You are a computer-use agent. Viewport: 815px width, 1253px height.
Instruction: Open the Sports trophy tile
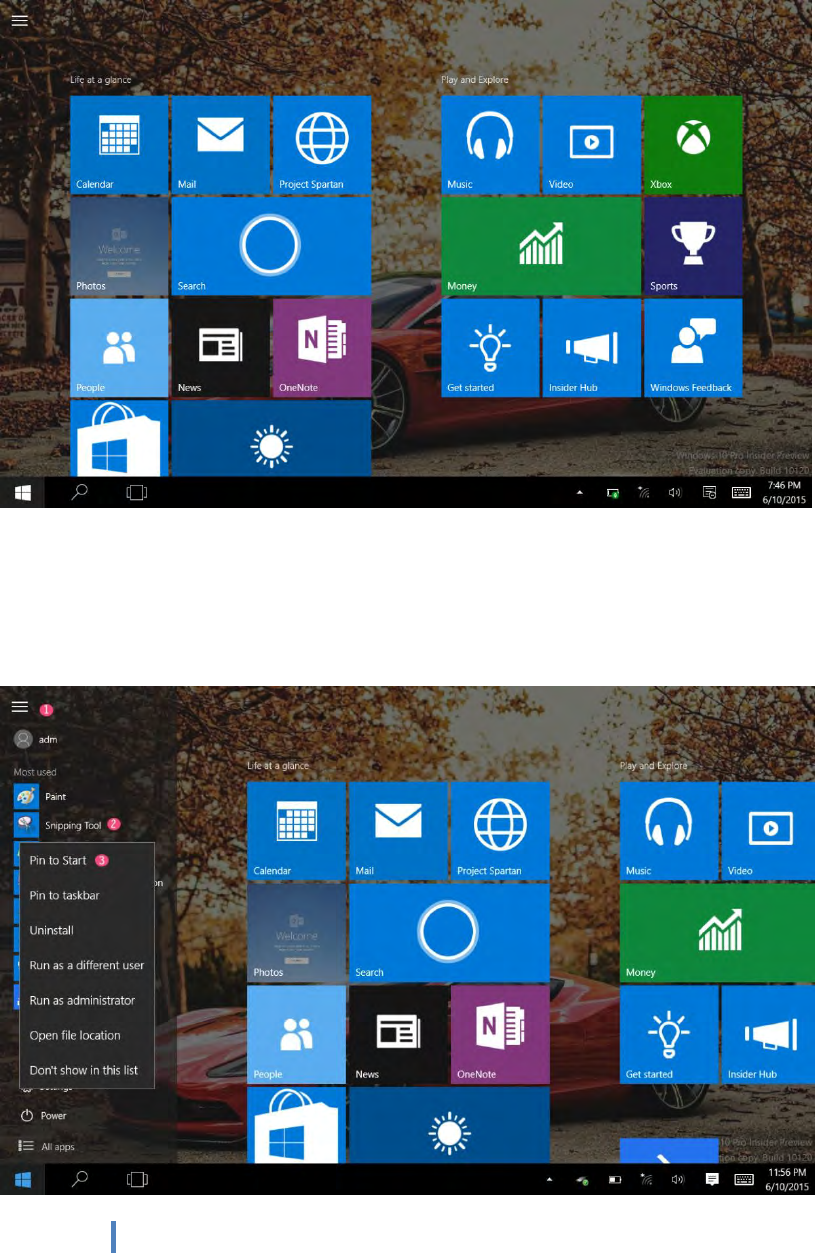tap(693, 246)
